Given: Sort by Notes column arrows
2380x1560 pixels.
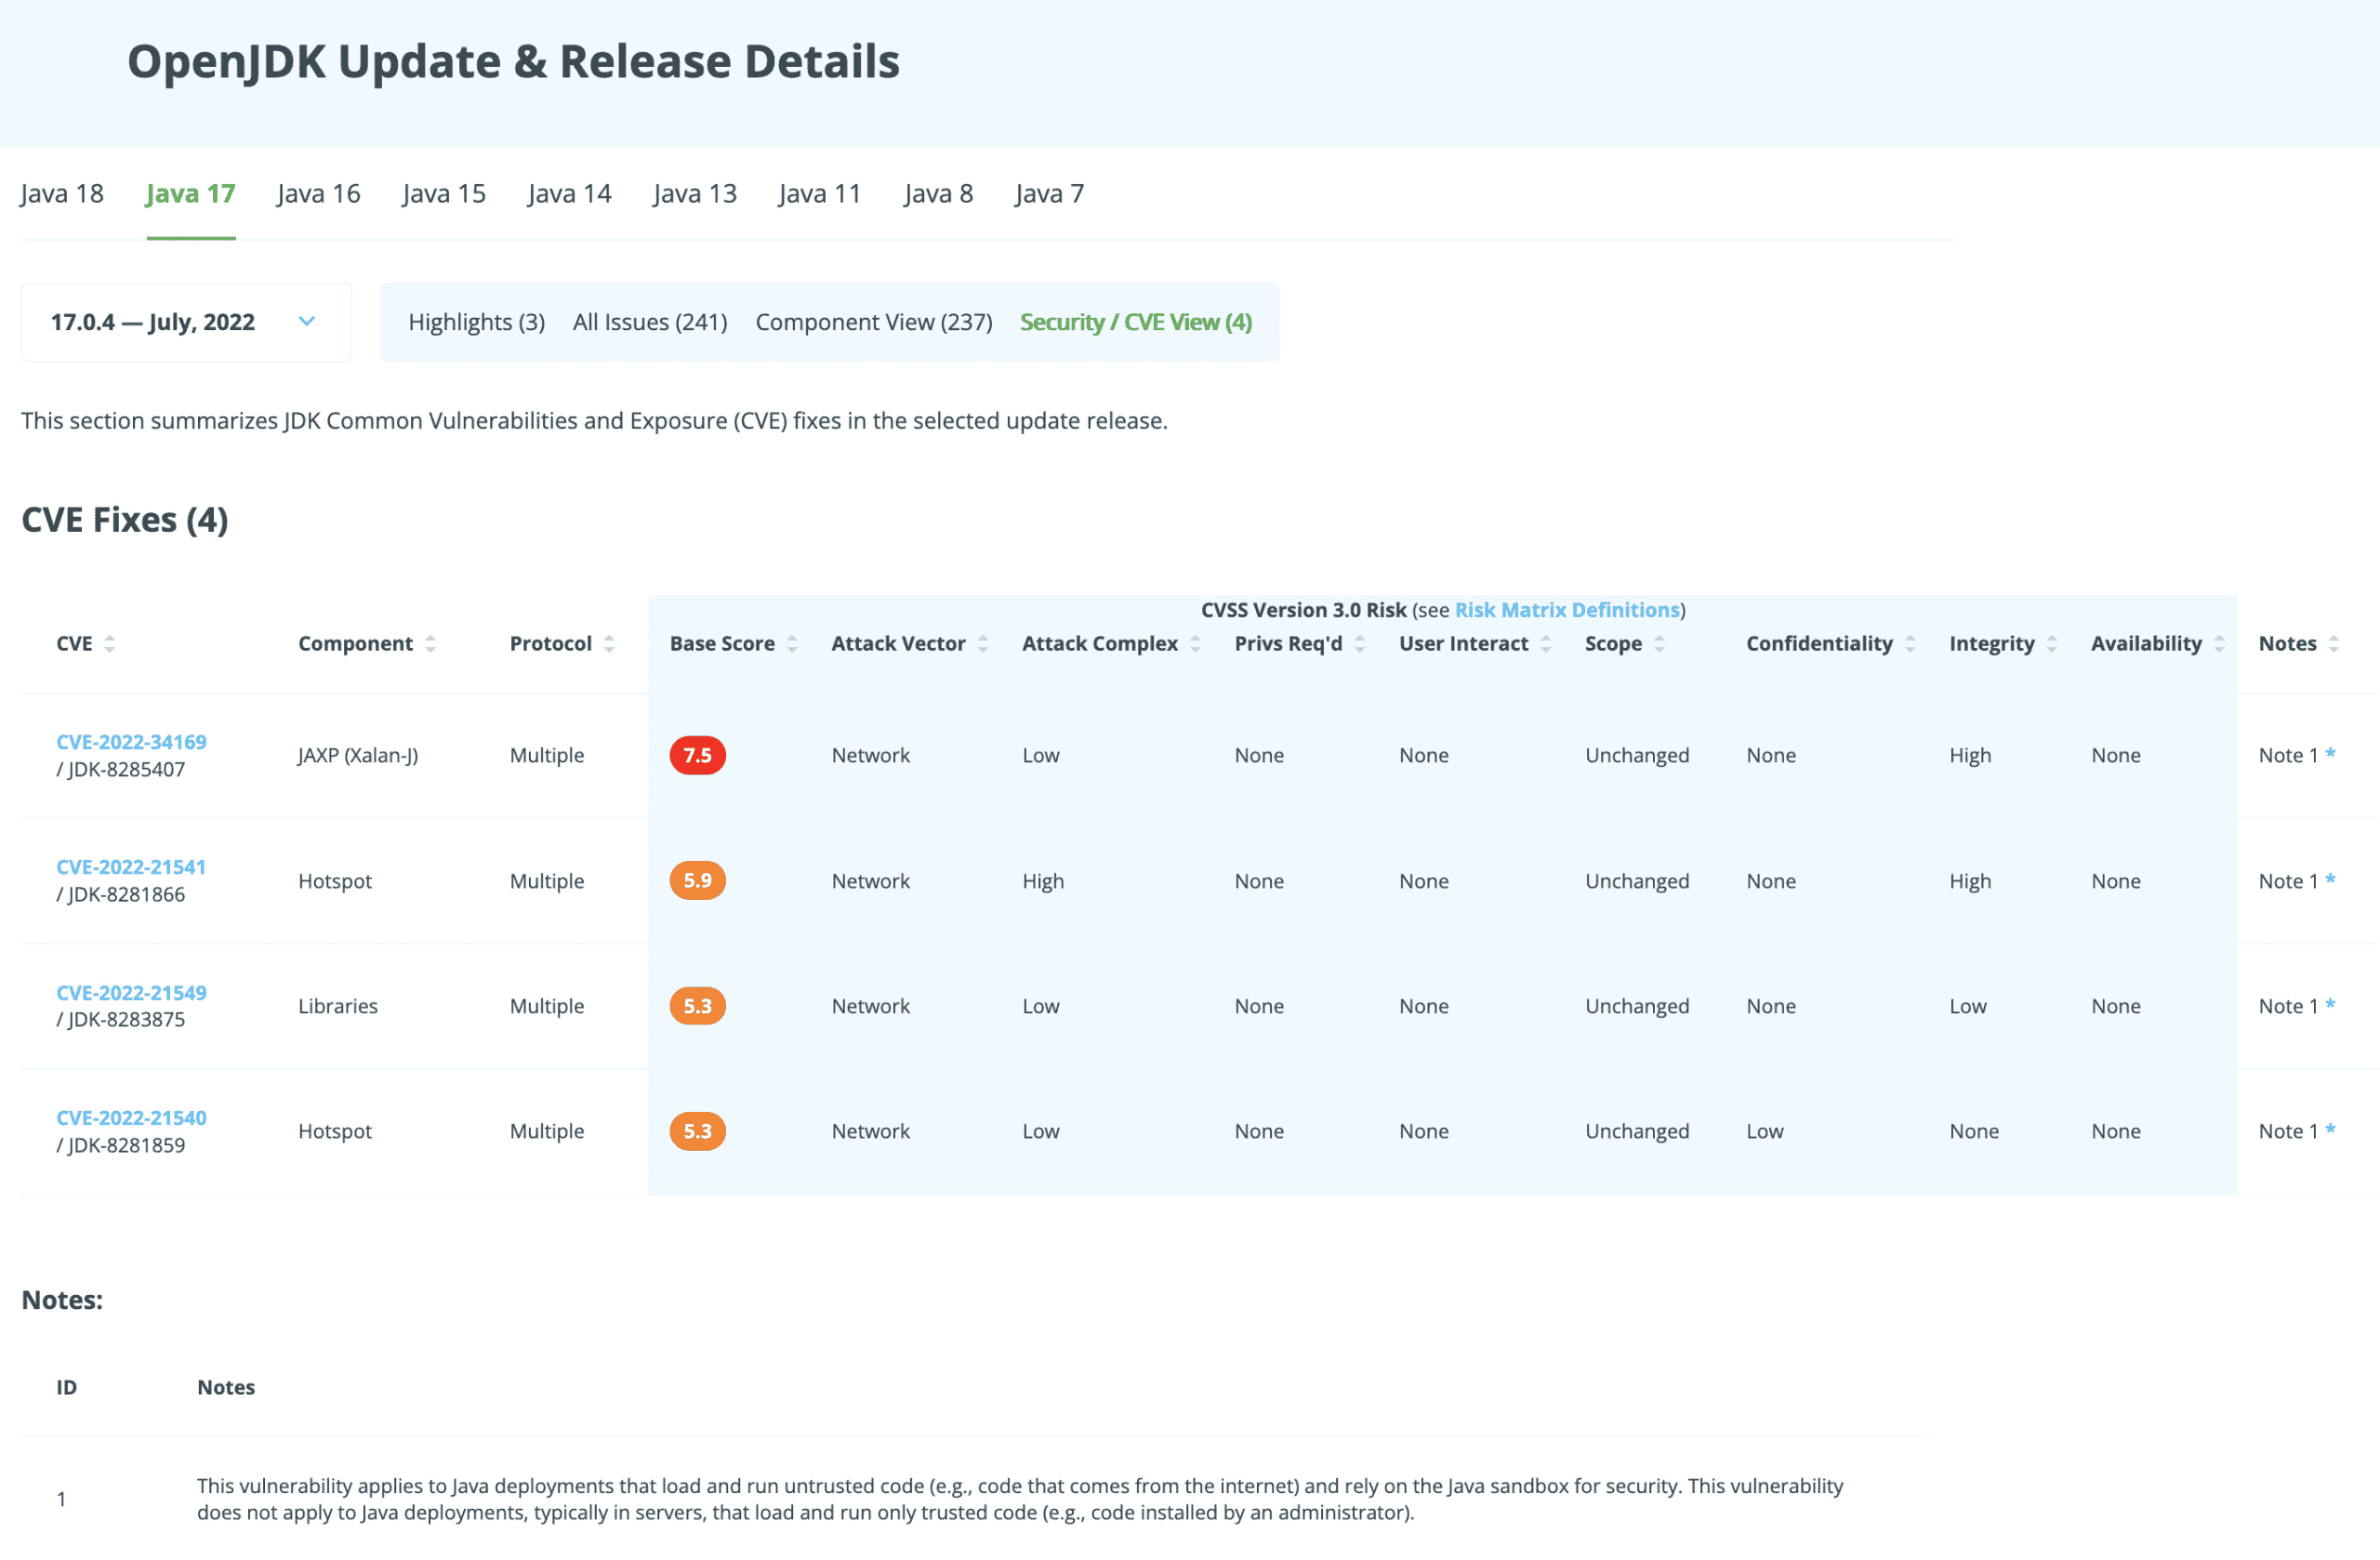Looking at the screenshot, I should click(2334, 644).
